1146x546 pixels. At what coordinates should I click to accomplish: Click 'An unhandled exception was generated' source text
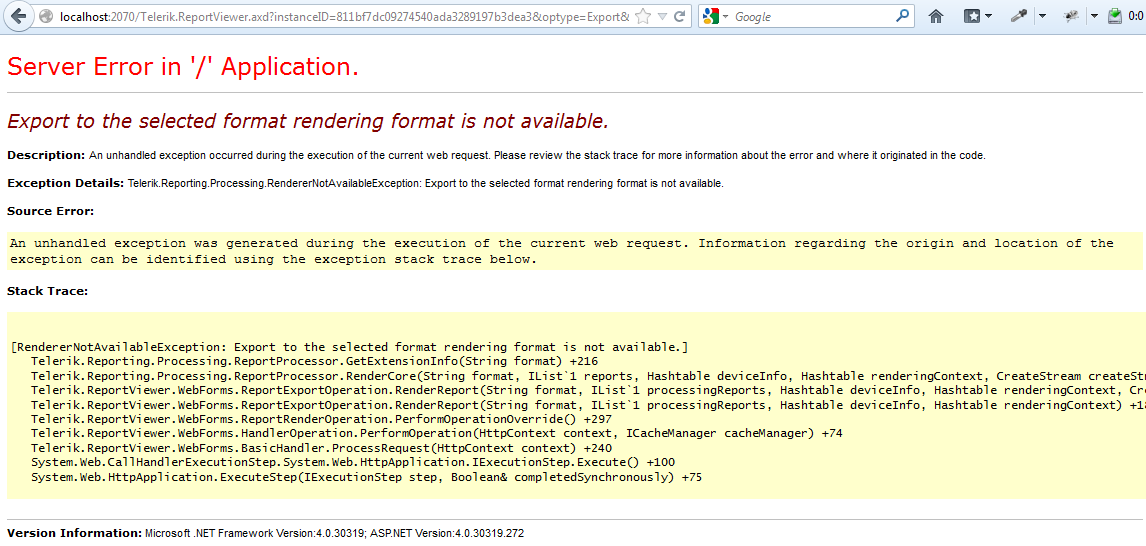561,251
